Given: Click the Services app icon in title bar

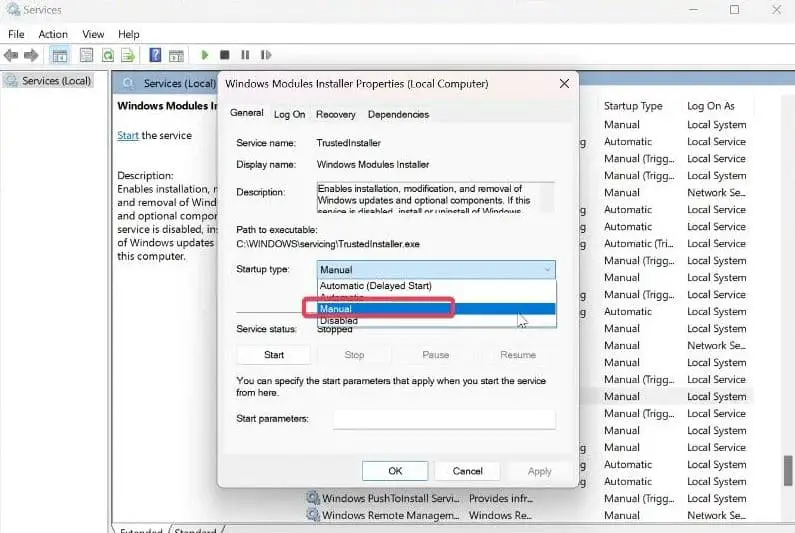Looking at the screenshot, I should click(x=13, y=10).
